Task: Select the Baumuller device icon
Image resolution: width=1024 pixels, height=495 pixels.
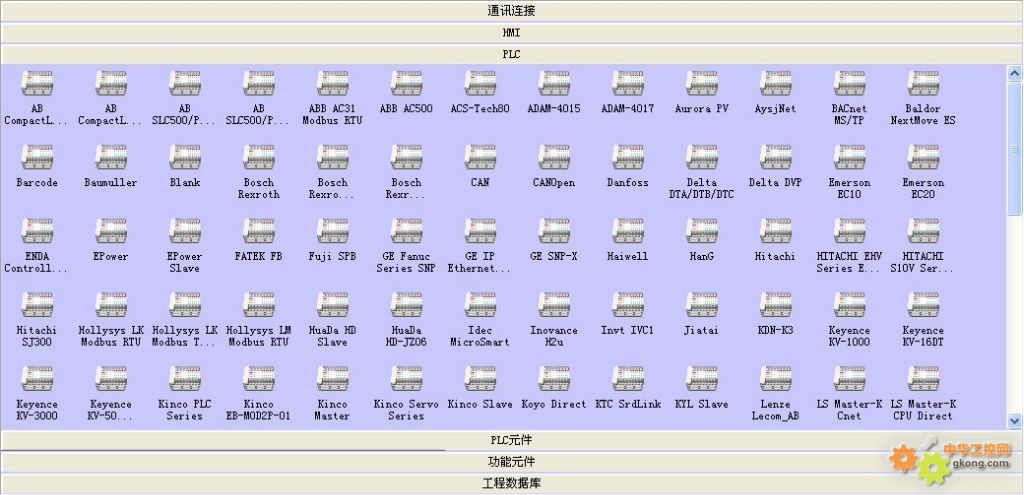Action: (x=111, y=157)
